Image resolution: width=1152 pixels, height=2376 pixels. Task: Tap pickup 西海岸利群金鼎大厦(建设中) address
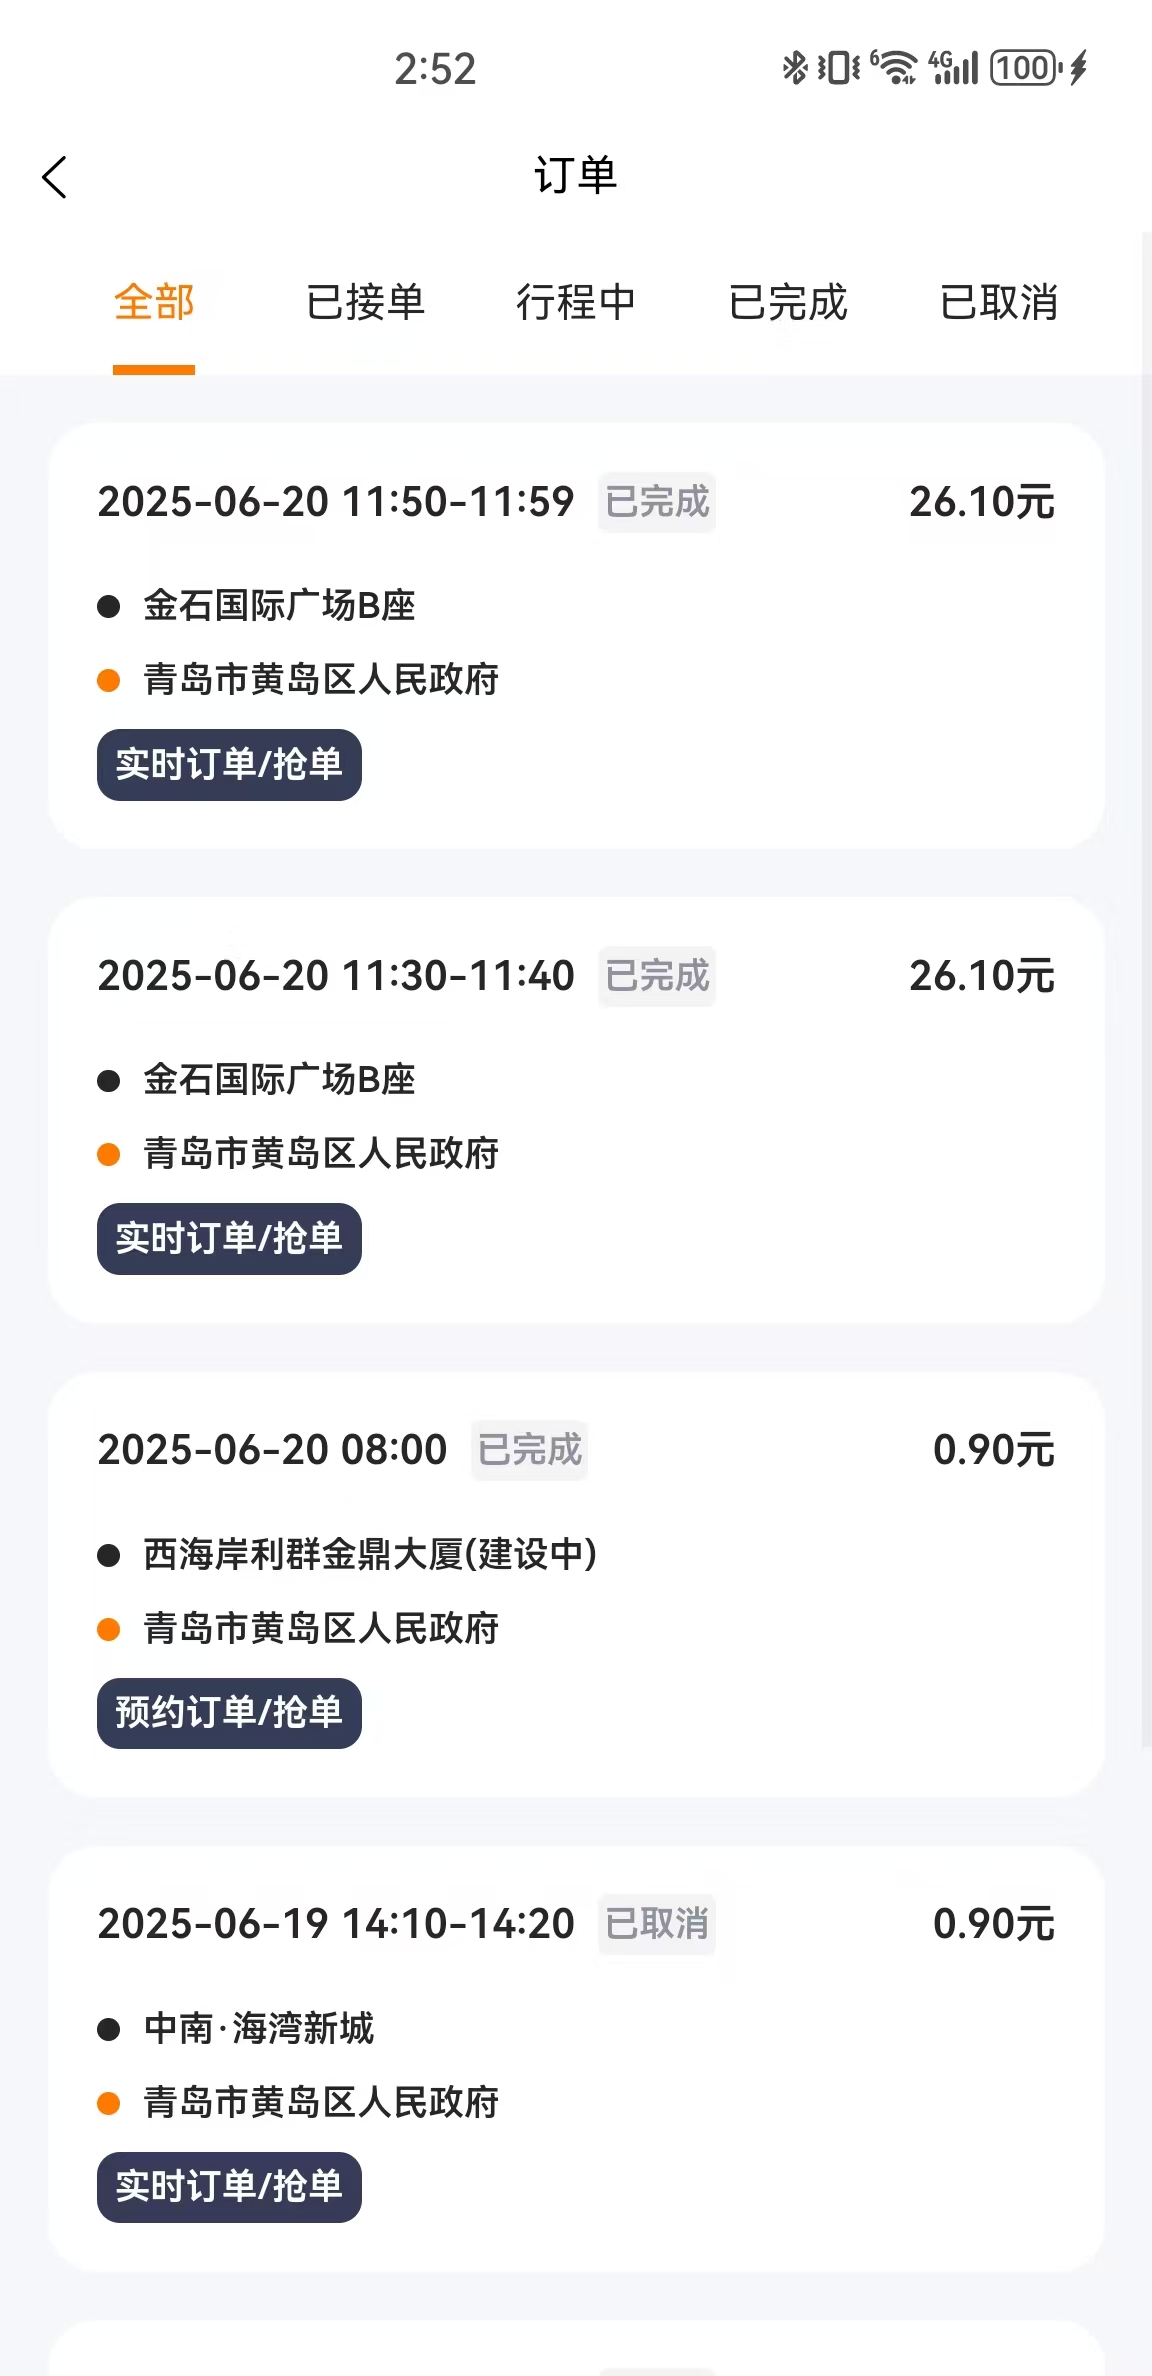tap(370, 1555)
